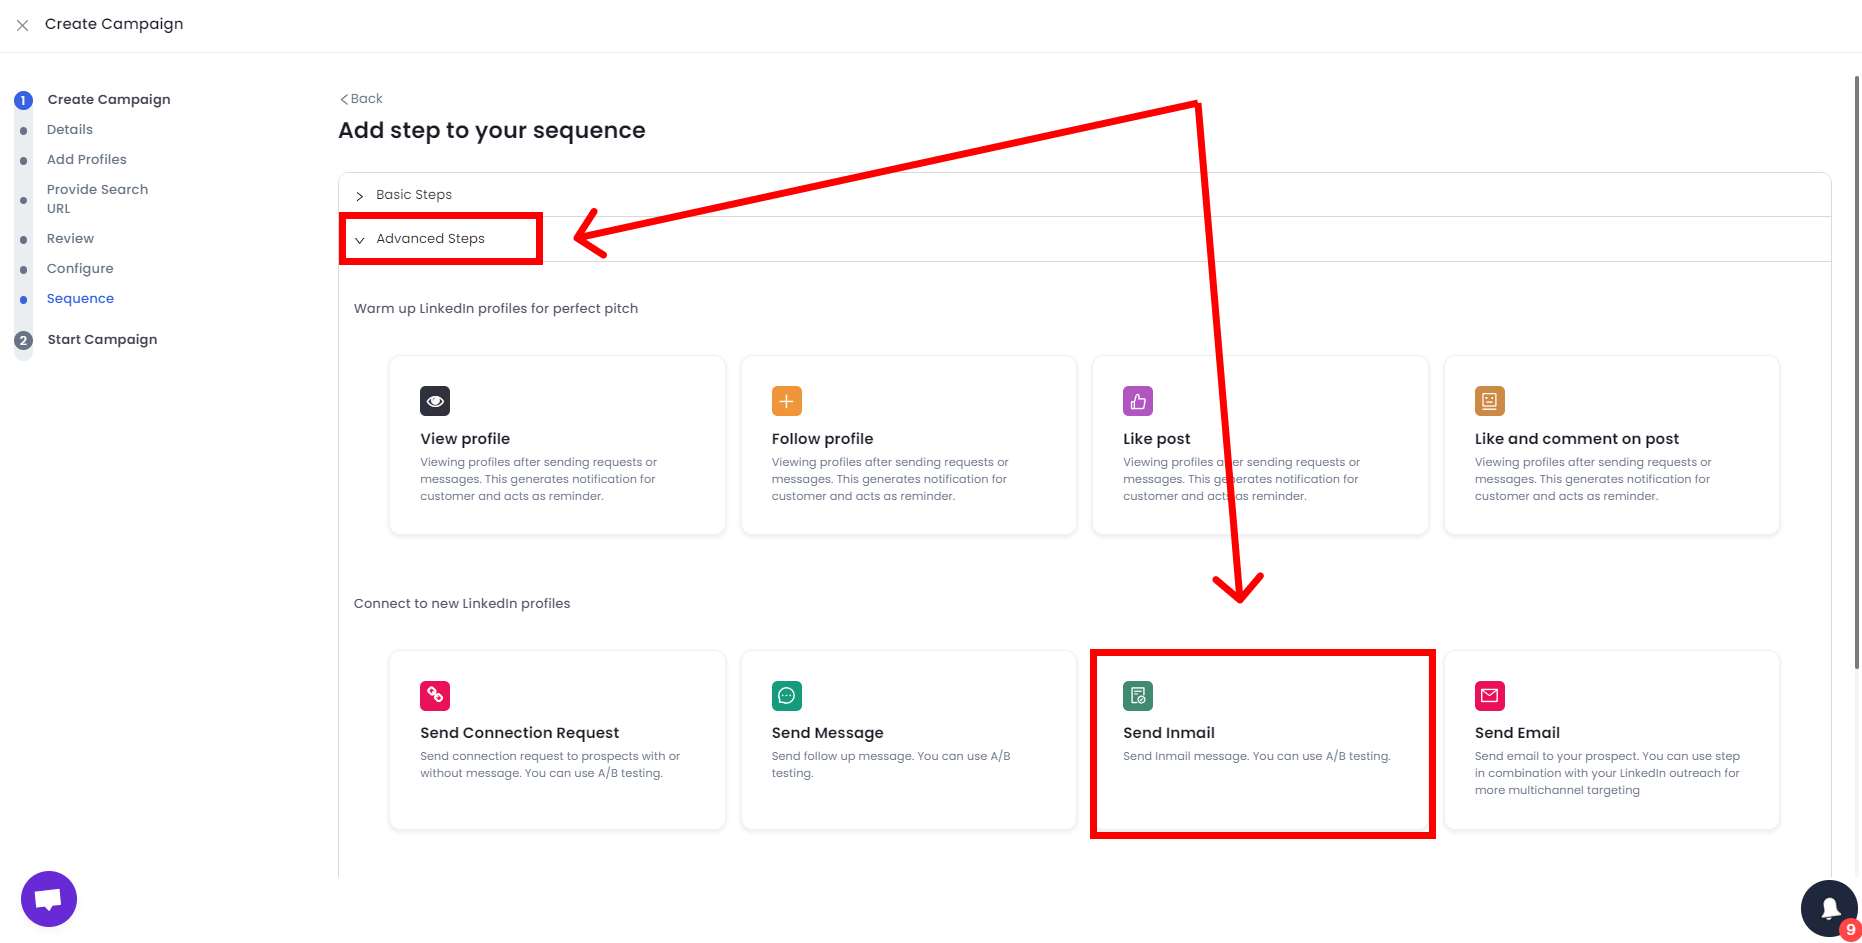Select the Sequence step in sidebar
This screenshot has height=943, width=1862.
(x=80, y=298)
